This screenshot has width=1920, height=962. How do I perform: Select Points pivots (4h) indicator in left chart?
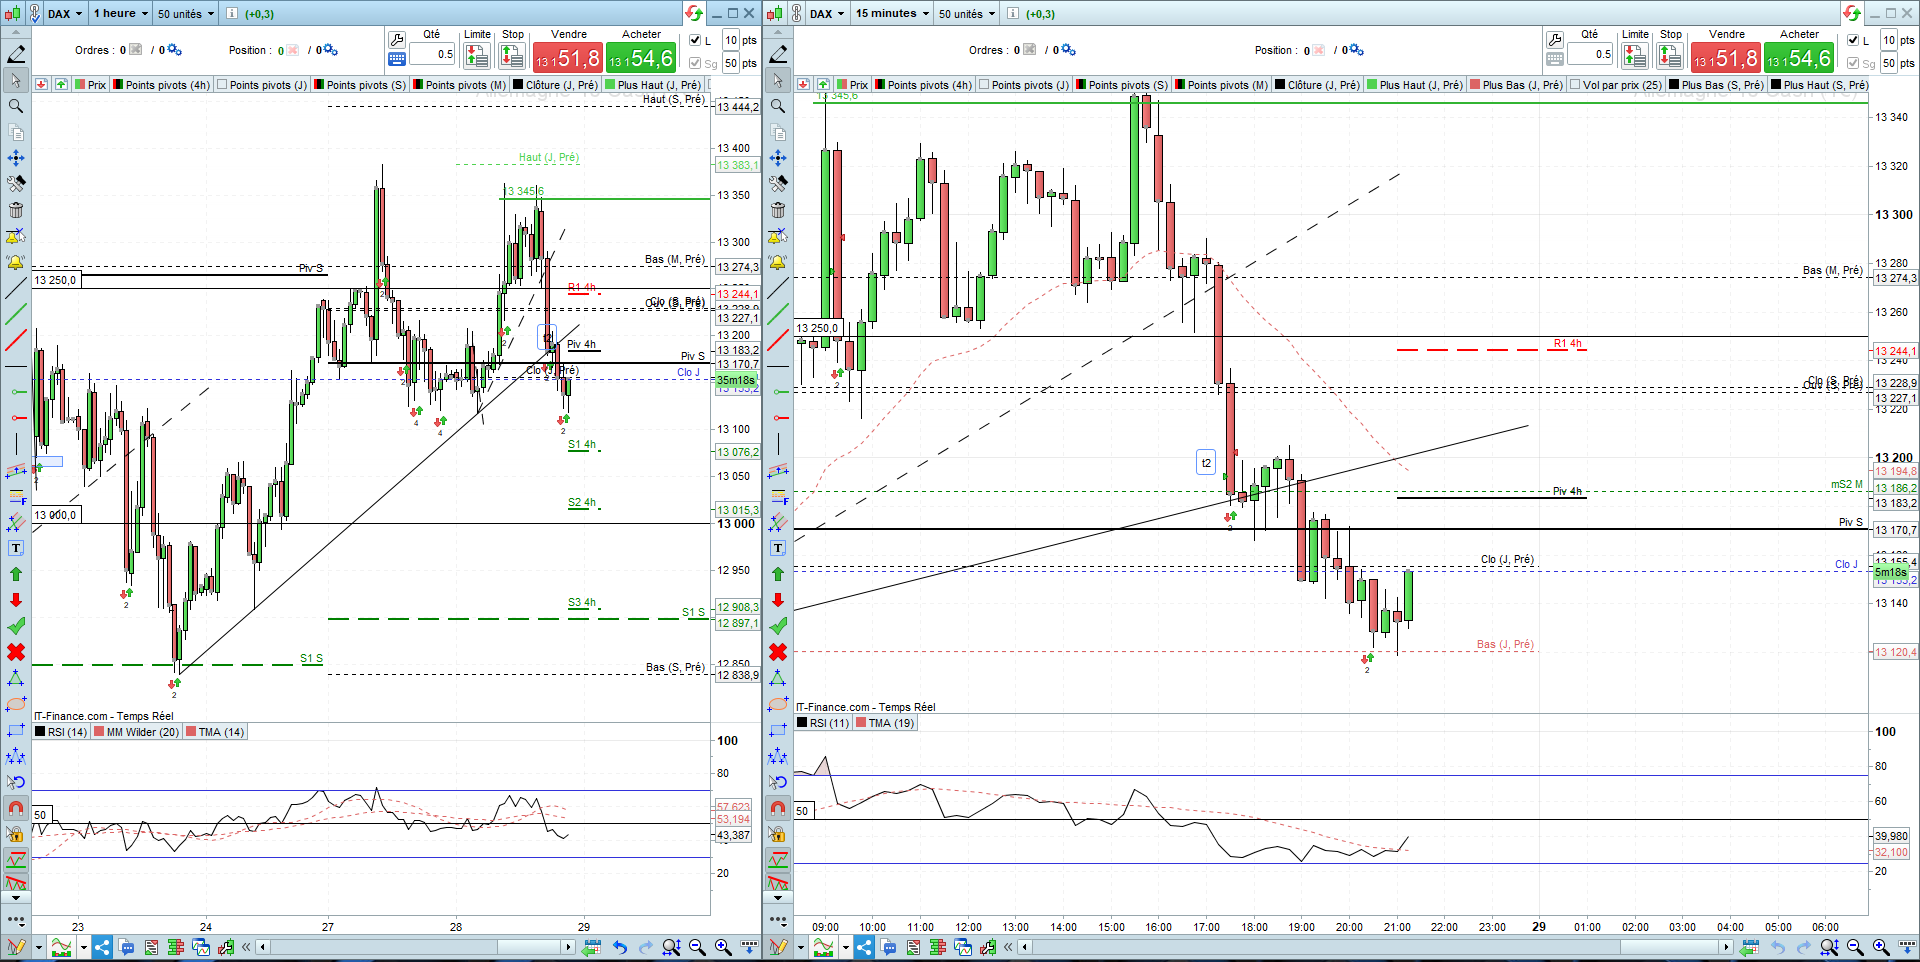tap(162, 85)
